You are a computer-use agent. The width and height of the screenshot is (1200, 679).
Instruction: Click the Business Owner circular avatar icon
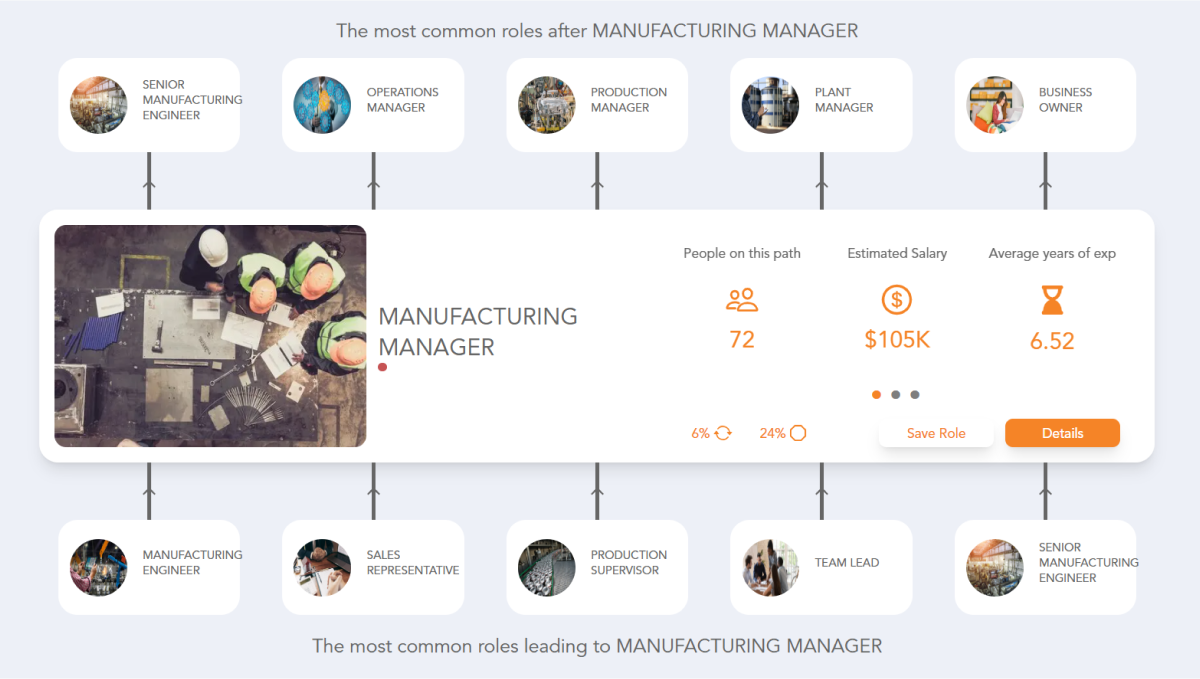pyautogui.click(x=995, y=104)
